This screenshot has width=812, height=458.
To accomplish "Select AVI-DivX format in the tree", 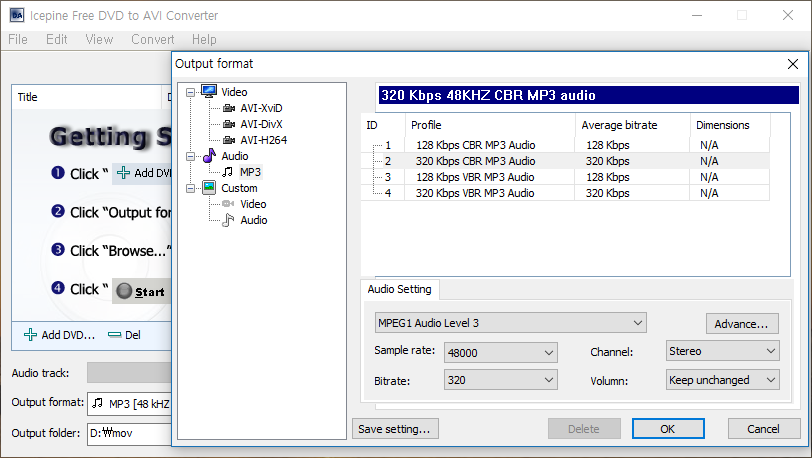I will point(261,124).
